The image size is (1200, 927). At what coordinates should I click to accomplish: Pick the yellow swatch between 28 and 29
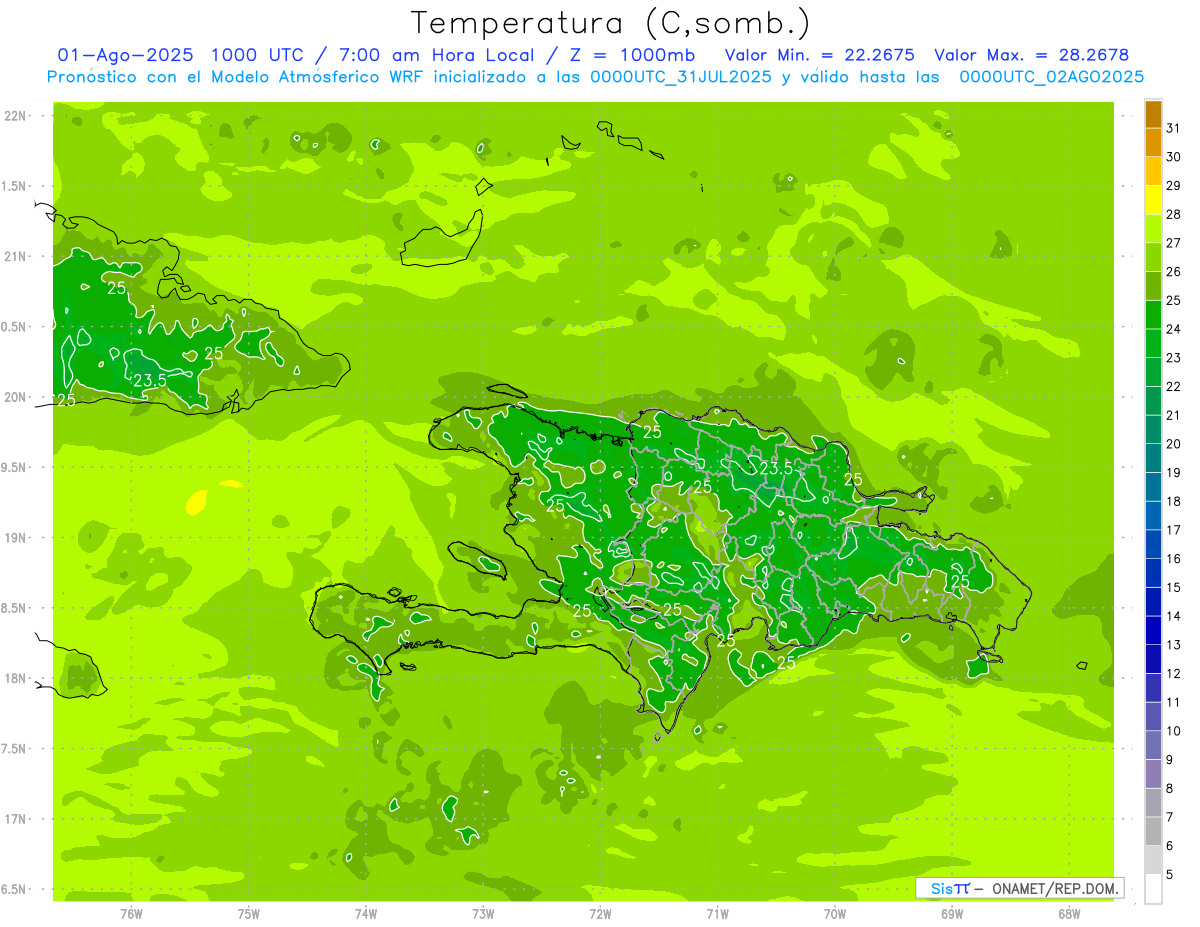[1153, 200]
